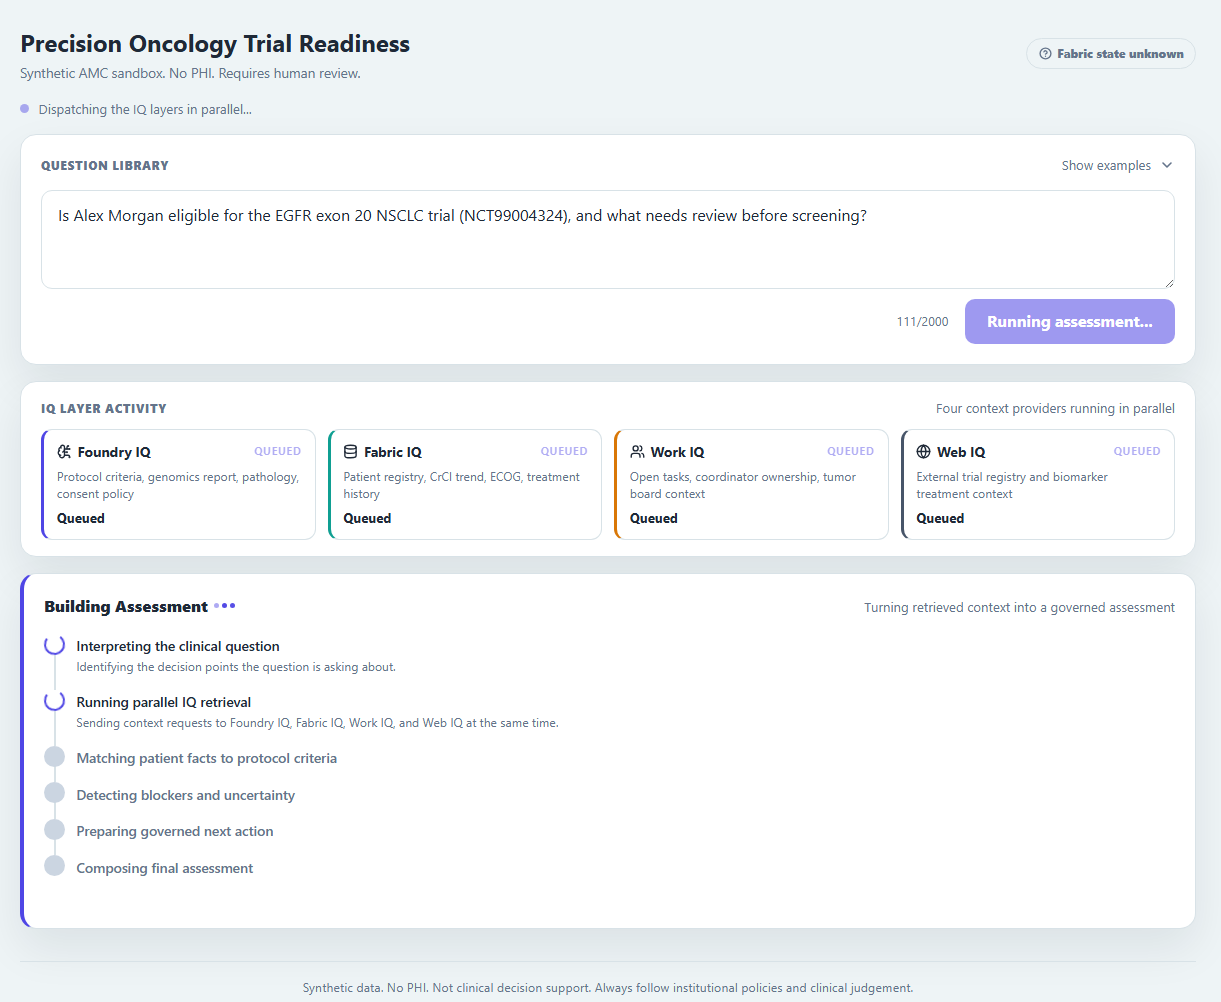Click the text area resize handle
The height and width of the screenshot is (1002, 1221).
1167,282
